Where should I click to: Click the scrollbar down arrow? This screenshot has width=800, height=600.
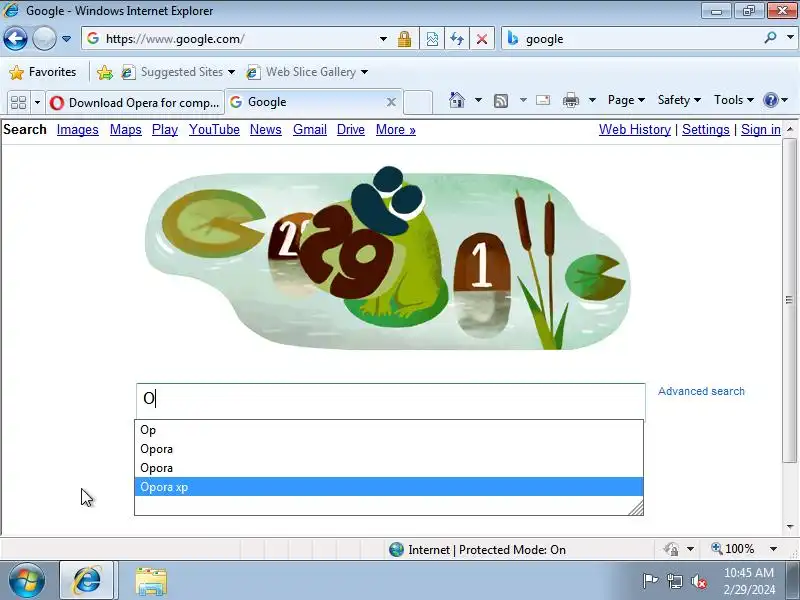pyautogui.click(x=790, y=527)
